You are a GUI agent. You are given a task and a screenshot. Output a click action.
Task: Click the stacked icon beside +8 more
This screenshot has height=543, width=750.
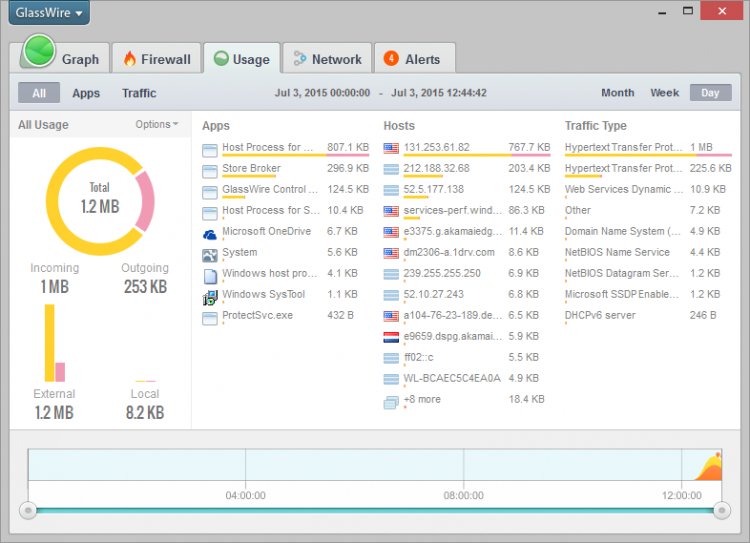coord(391,402)
